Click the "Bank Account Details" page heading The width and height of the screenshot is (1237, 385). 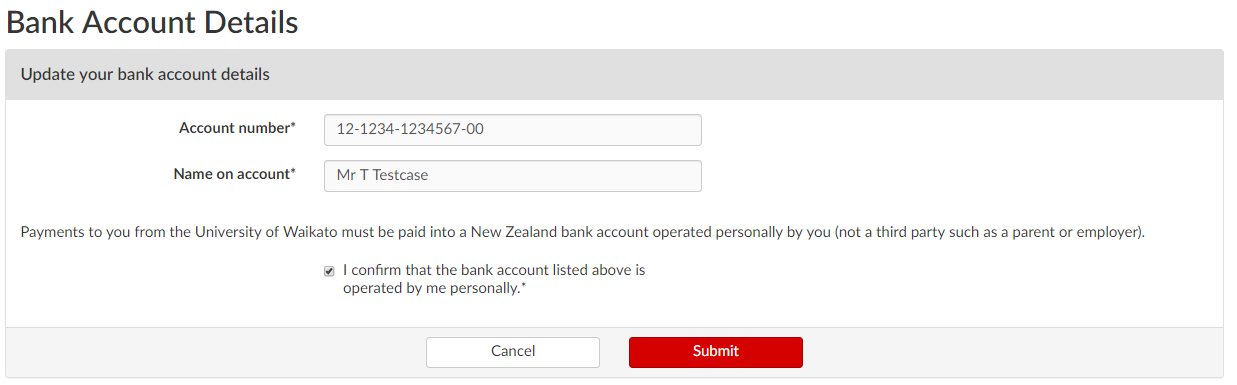tap(153, 22)
